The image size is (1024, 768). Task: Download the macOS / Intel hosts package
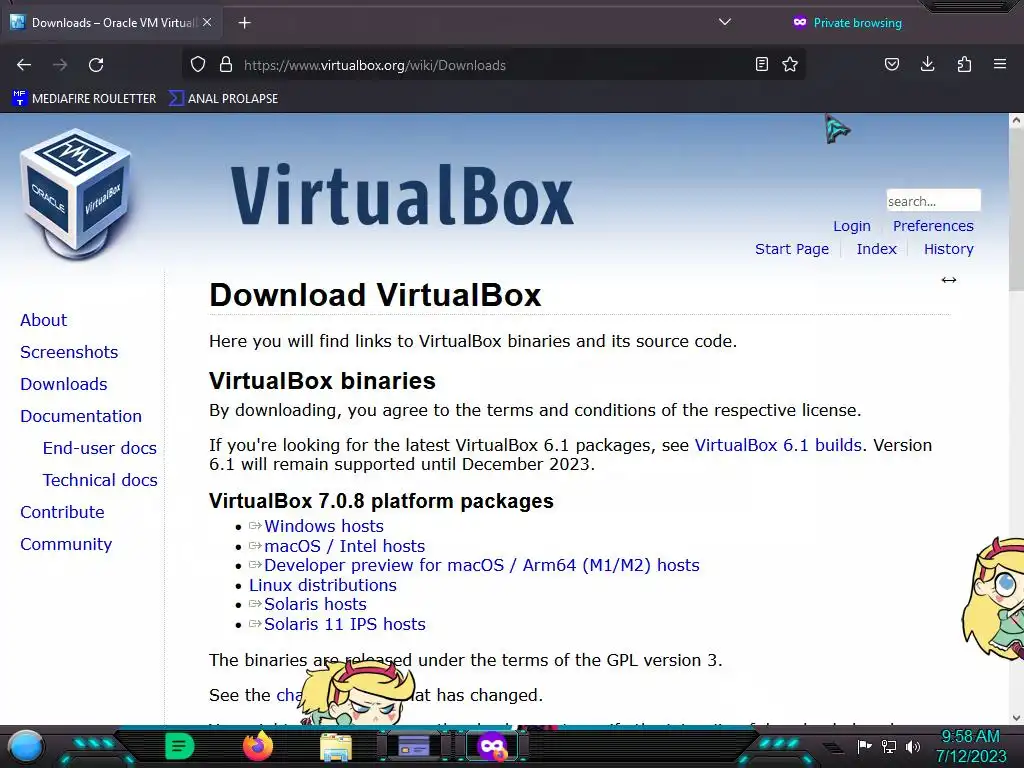[344, 546]
